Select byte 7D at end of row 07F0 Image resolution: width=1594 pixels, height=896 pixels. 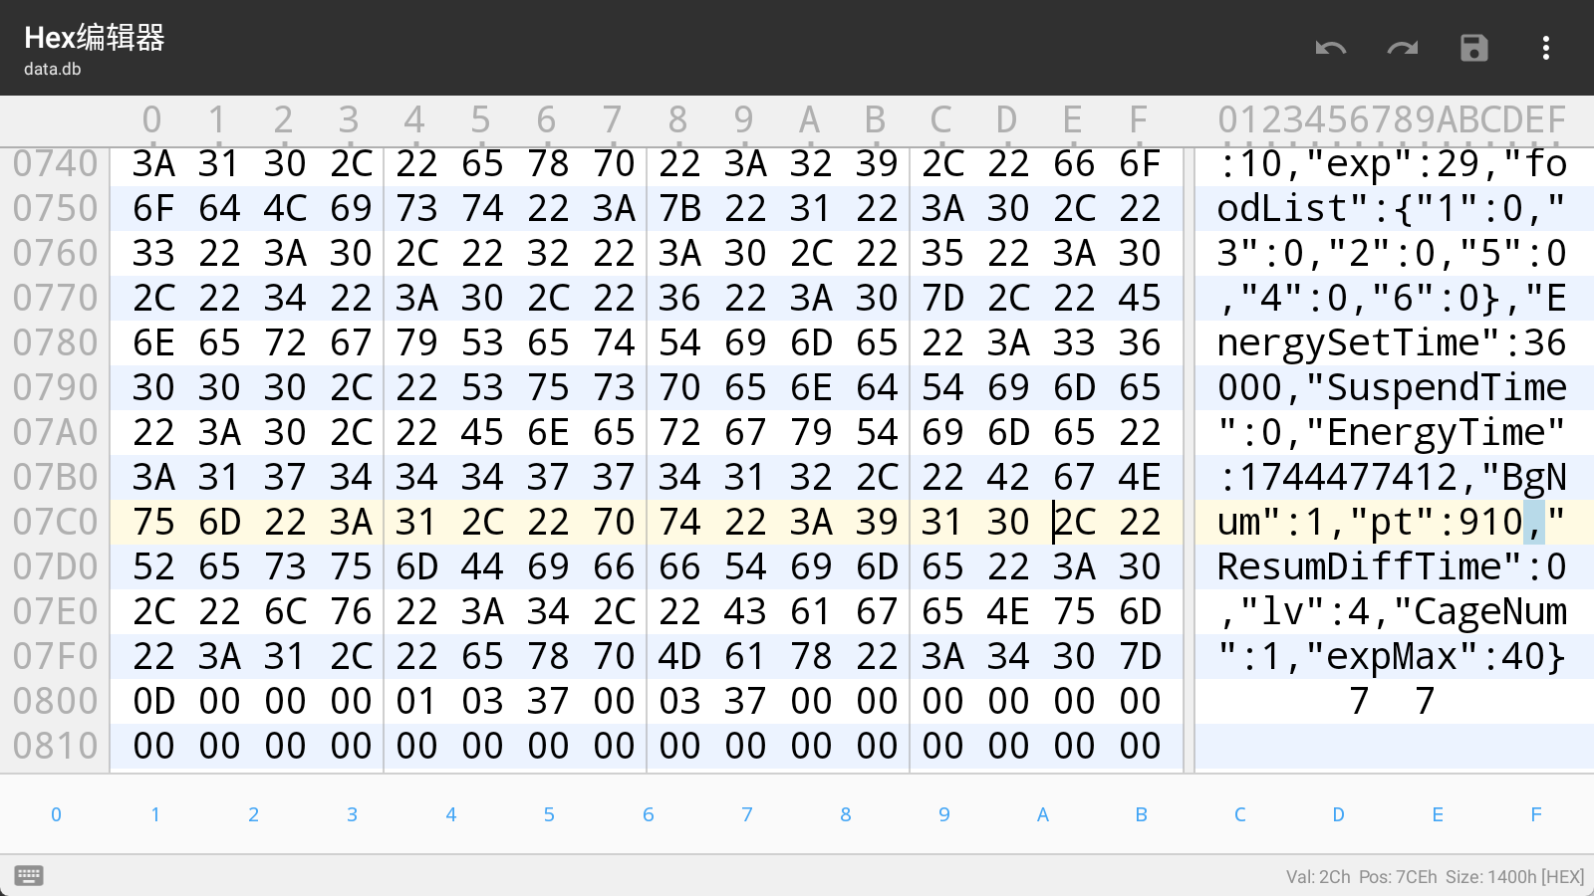[x=1139, y=656]
